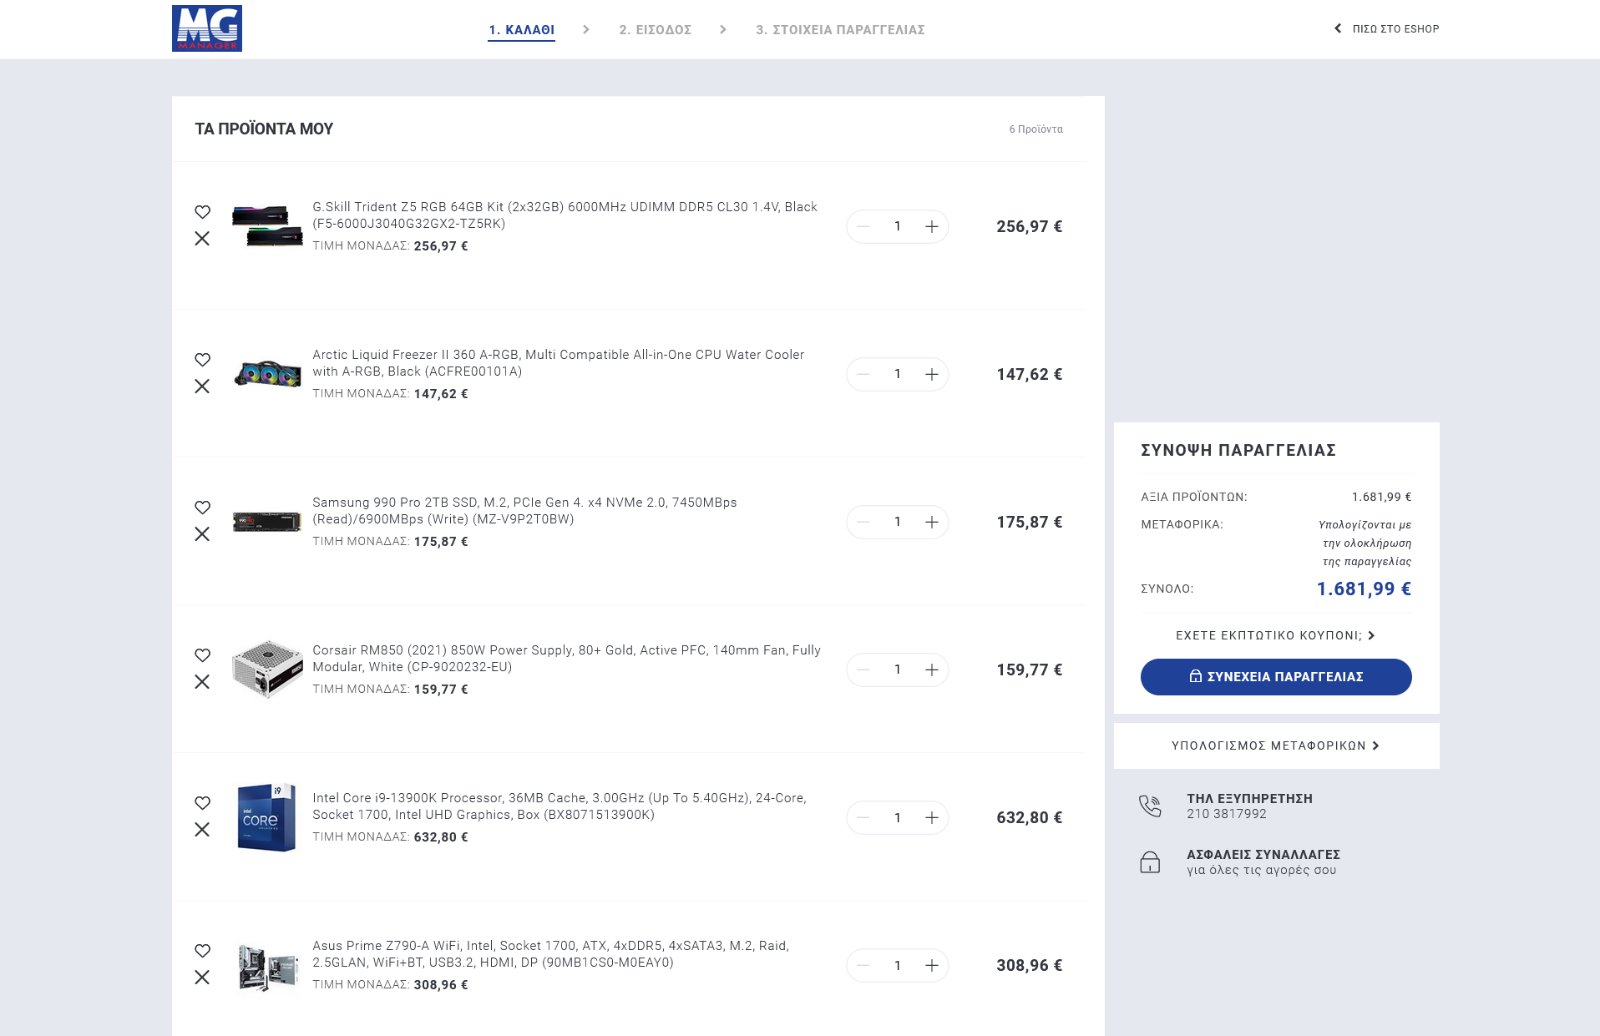Open Intel Core i9-13900K product title
This screenshot has width=1600, height=1036.
[559, 807]
